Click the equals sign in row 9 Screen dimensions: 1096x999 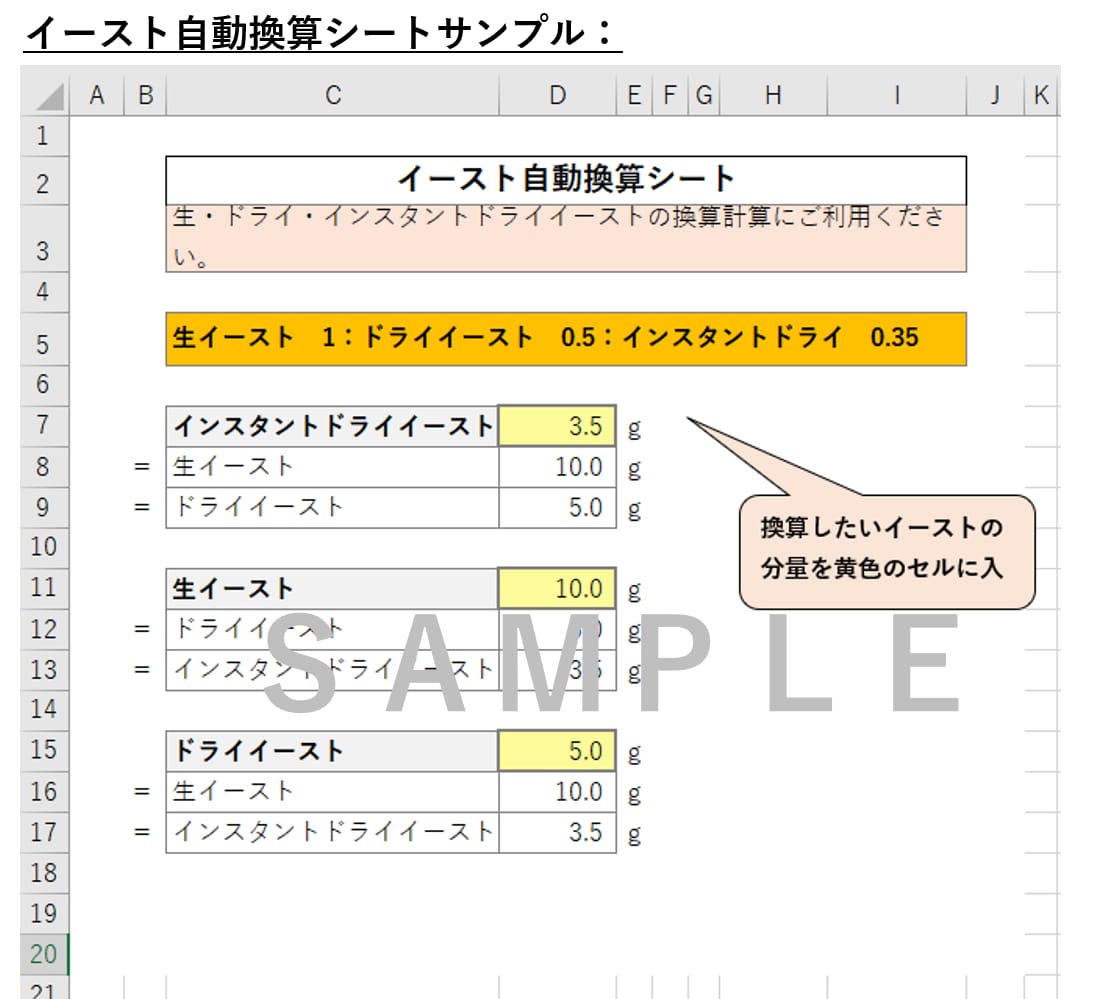[142, 508]
